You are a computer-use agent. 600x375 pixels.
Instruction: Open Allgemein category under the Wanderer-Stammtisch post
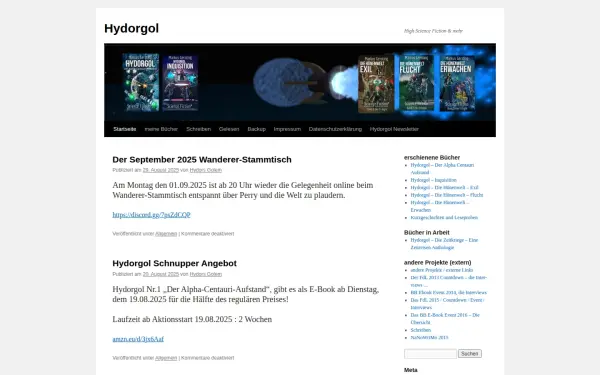pos(166,233)
